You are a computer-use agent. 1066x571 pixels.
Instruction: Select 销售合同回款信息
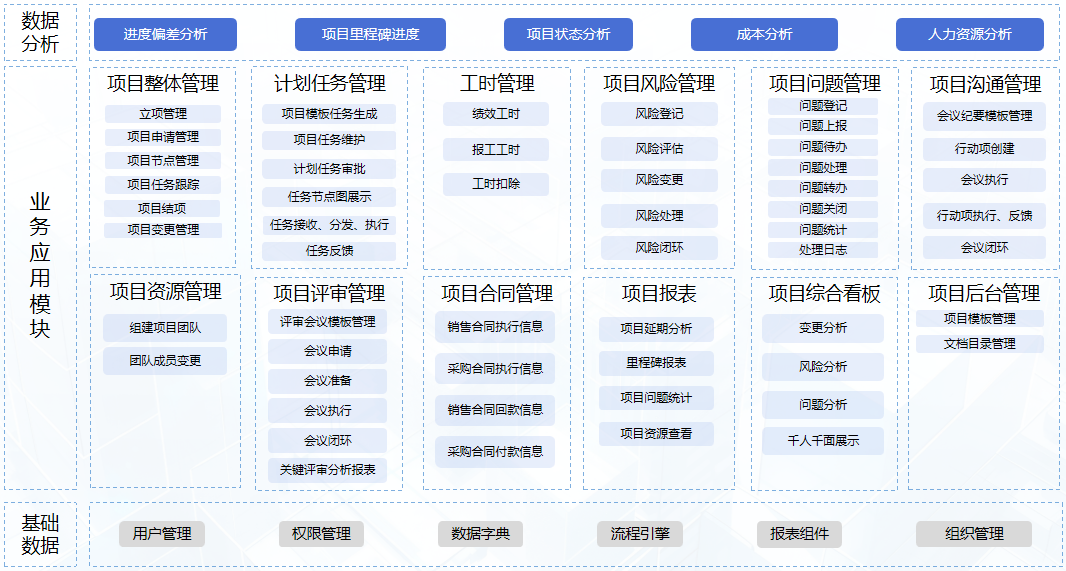(495, 410)
